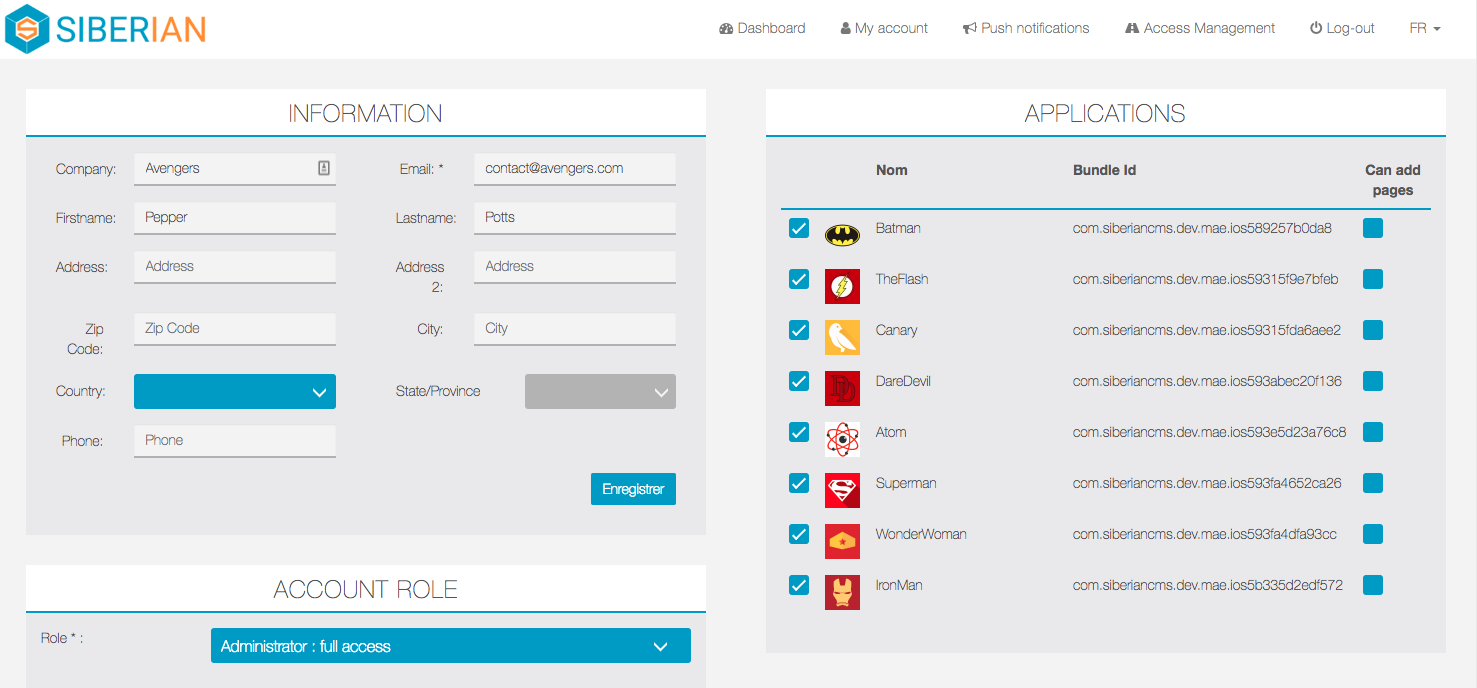Select the DareDevil app icon
This screenshot has width=1477, height=688.
click(842, 388)
